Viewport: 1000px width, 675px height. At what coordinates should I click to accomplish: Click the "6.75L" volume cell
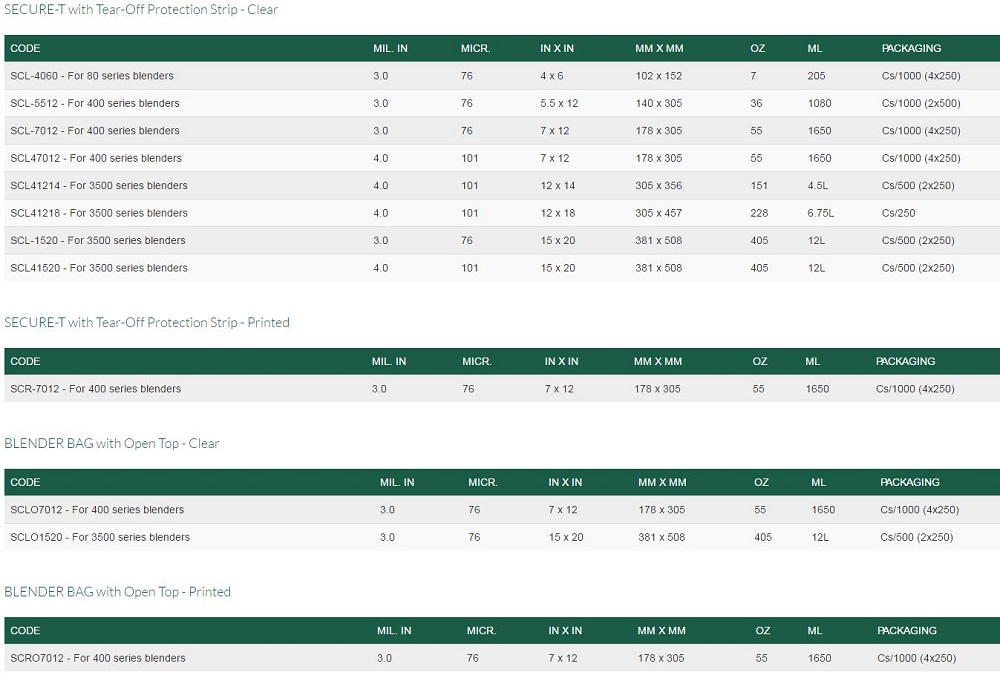click(x=821, y=213)
